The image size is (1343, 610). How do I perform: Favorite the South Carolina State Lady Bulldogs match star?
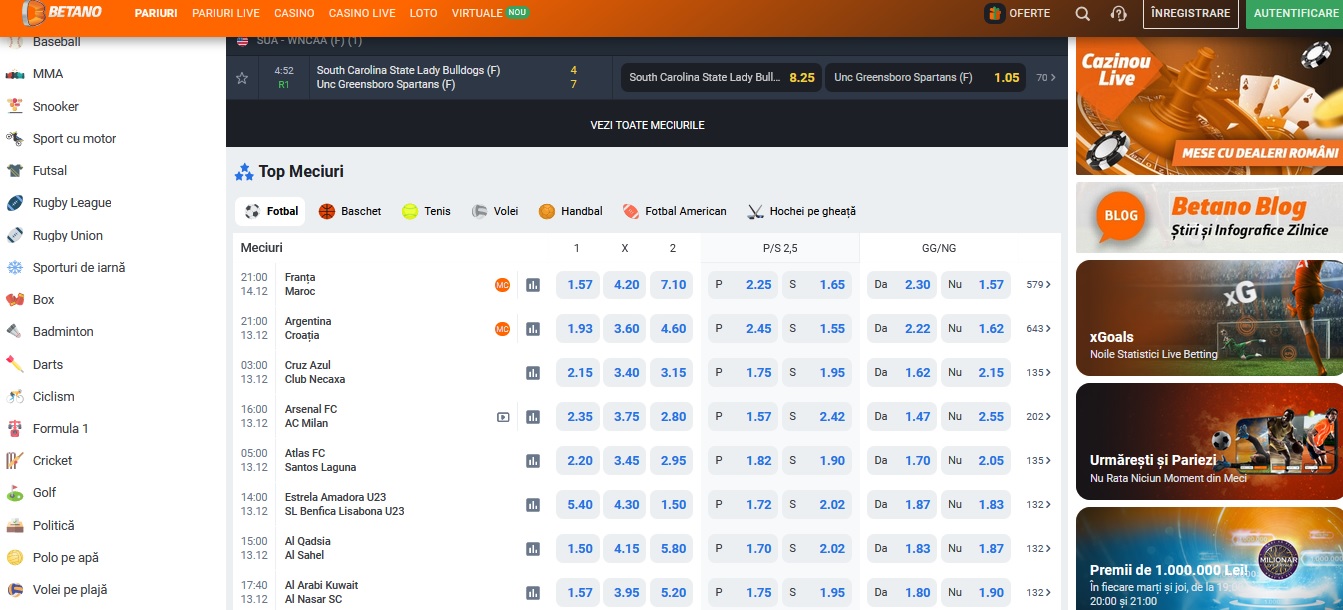(242, 78)
